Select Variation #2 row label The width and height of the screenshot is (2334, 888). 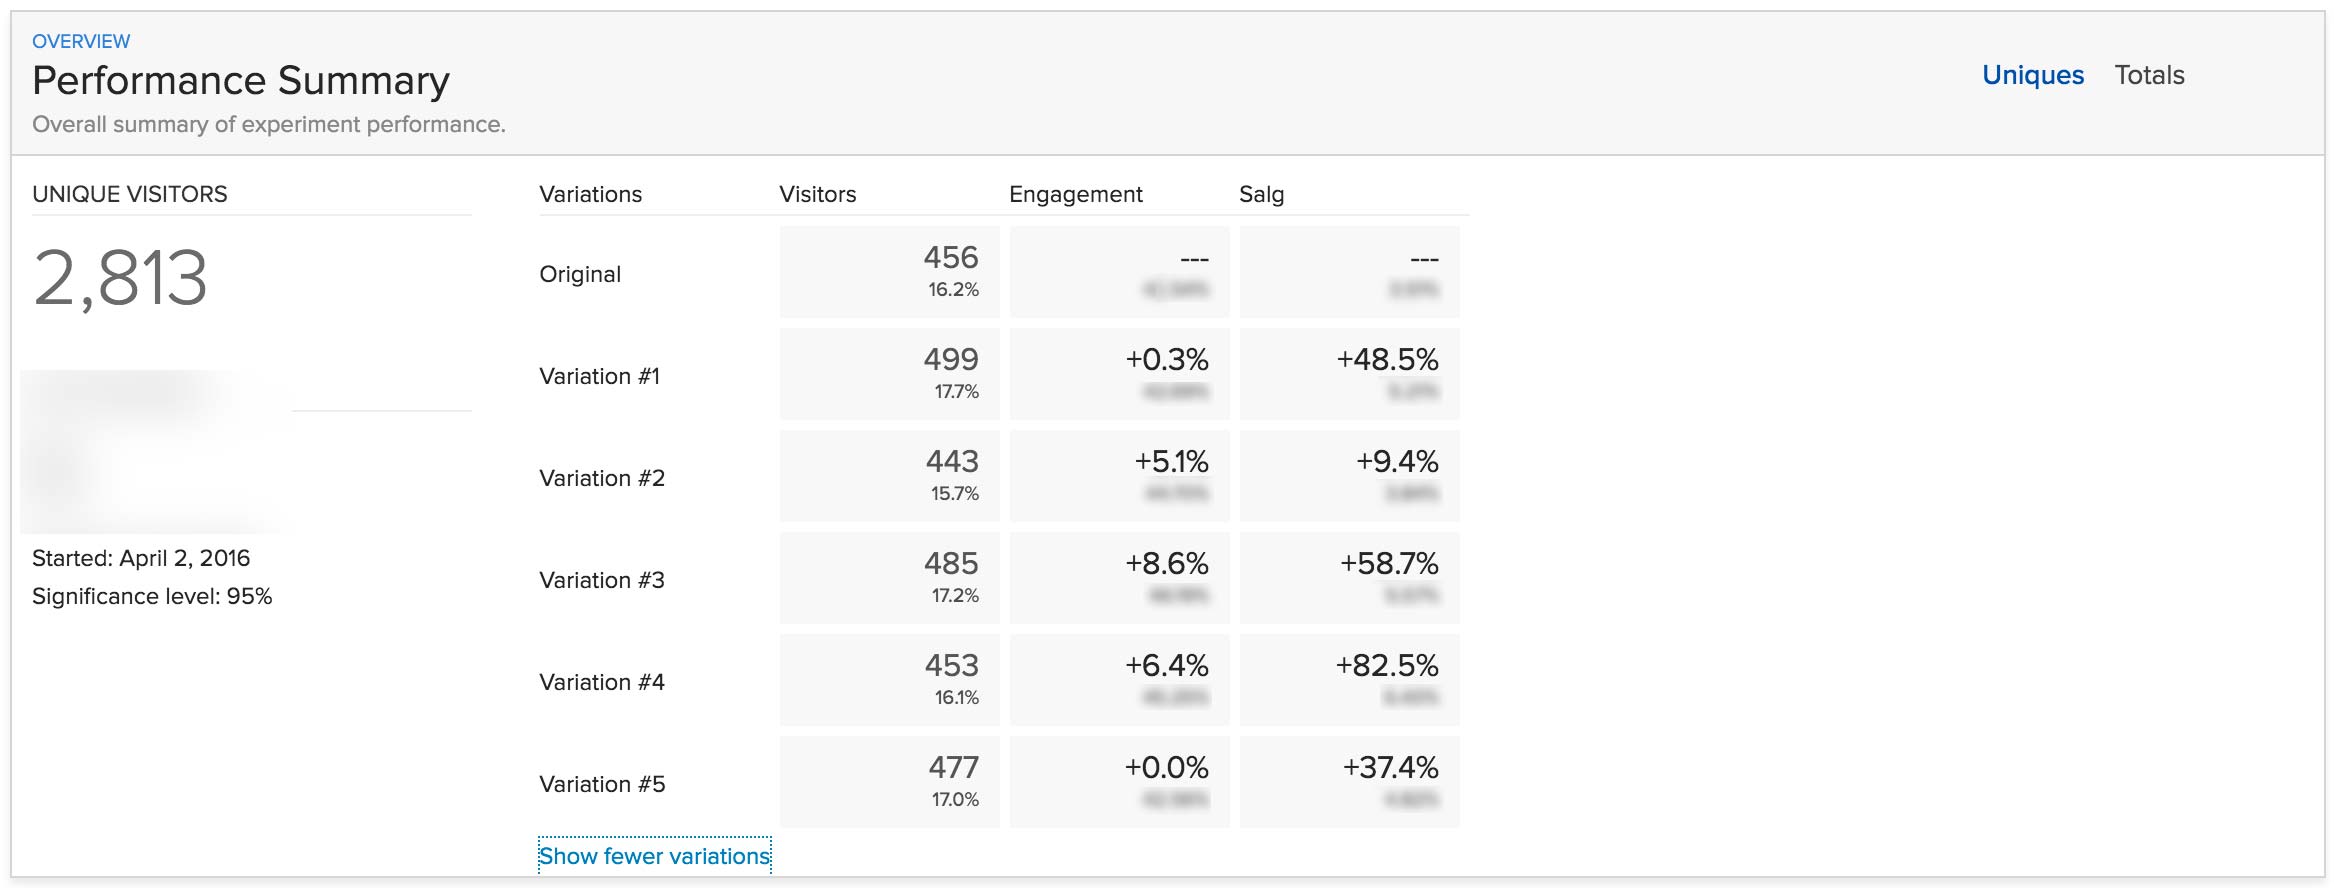602,478
